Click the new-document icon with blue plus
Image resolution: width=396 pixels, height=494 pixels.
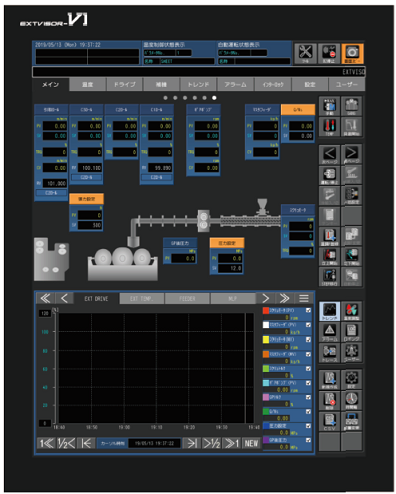click(x=329, y=379)
